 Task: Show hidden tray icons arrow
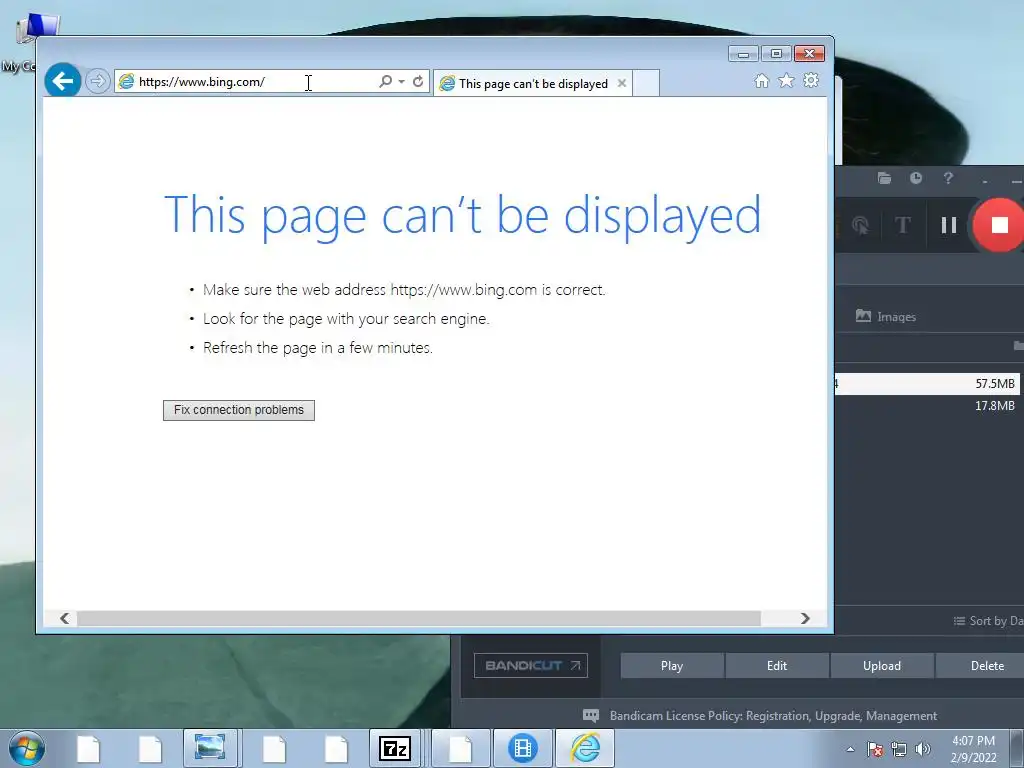[x=850, y=749]
